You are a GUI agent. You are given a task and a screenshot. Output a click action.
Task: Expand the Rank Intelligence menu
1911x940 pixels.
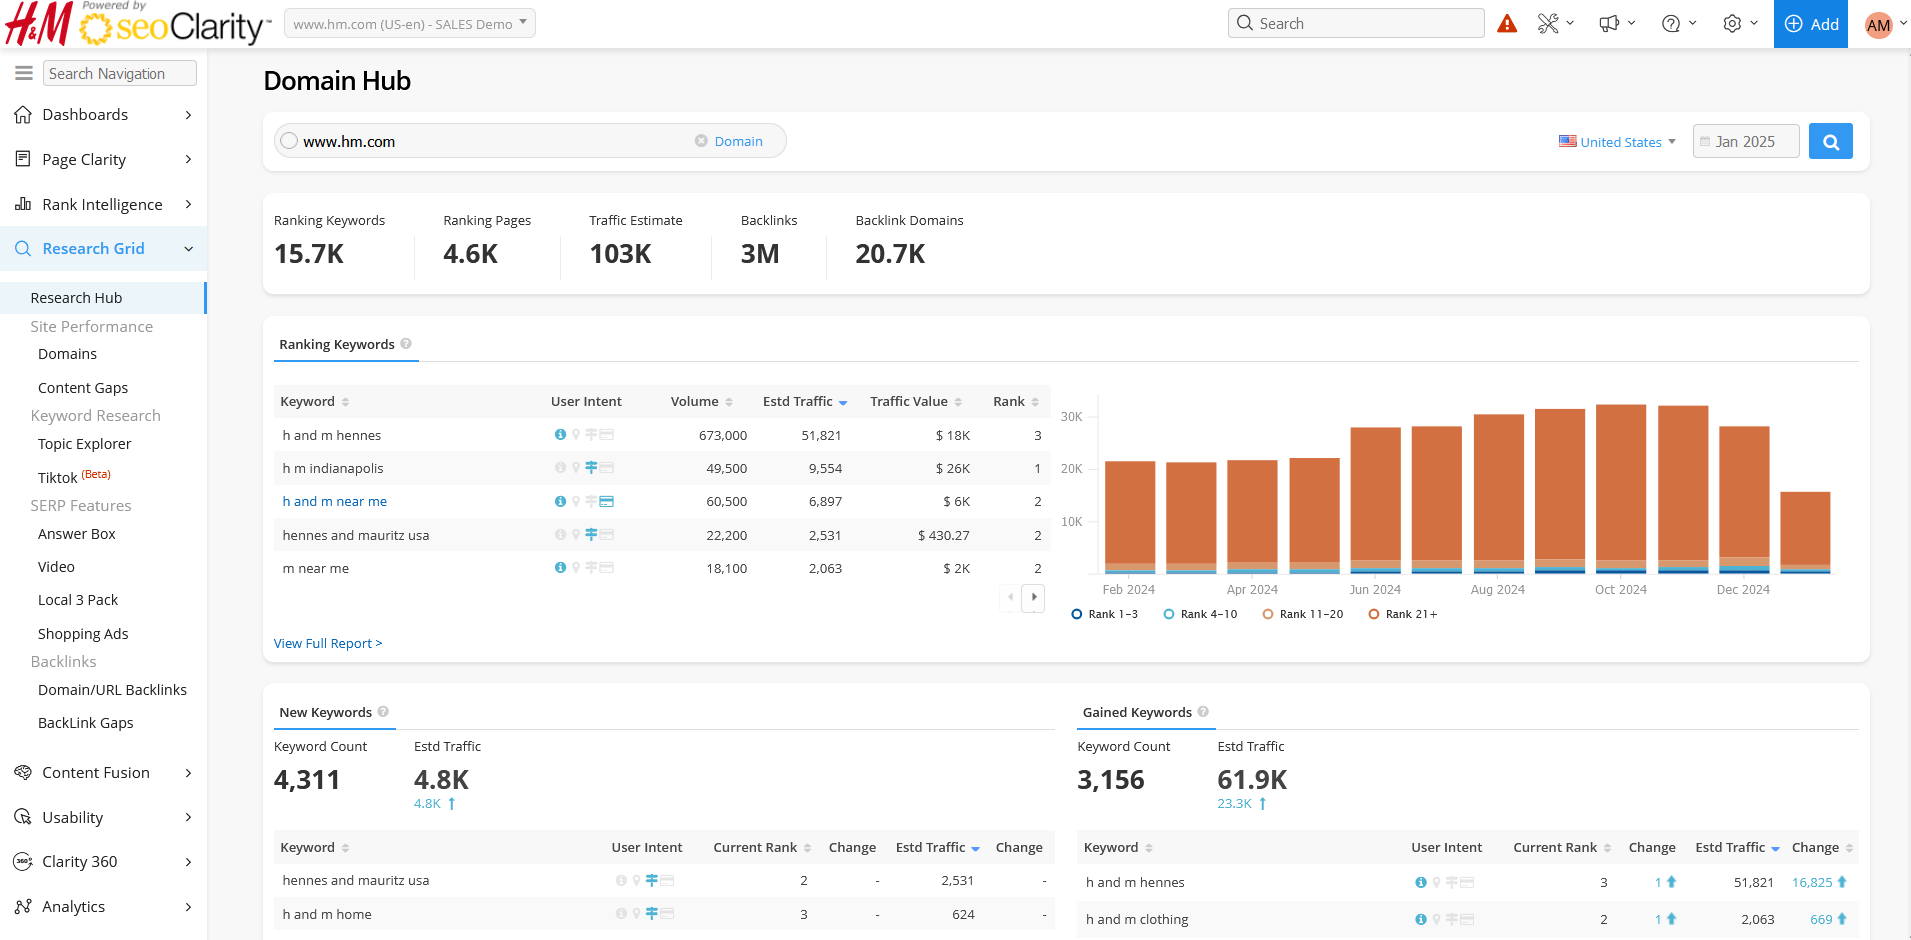coord(103,204)
